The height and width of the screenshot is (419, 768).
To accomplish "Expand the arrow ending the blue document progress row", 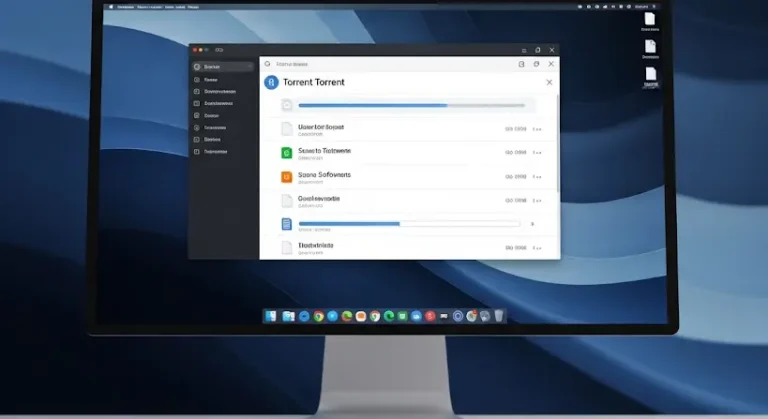I will click(532, 224).
